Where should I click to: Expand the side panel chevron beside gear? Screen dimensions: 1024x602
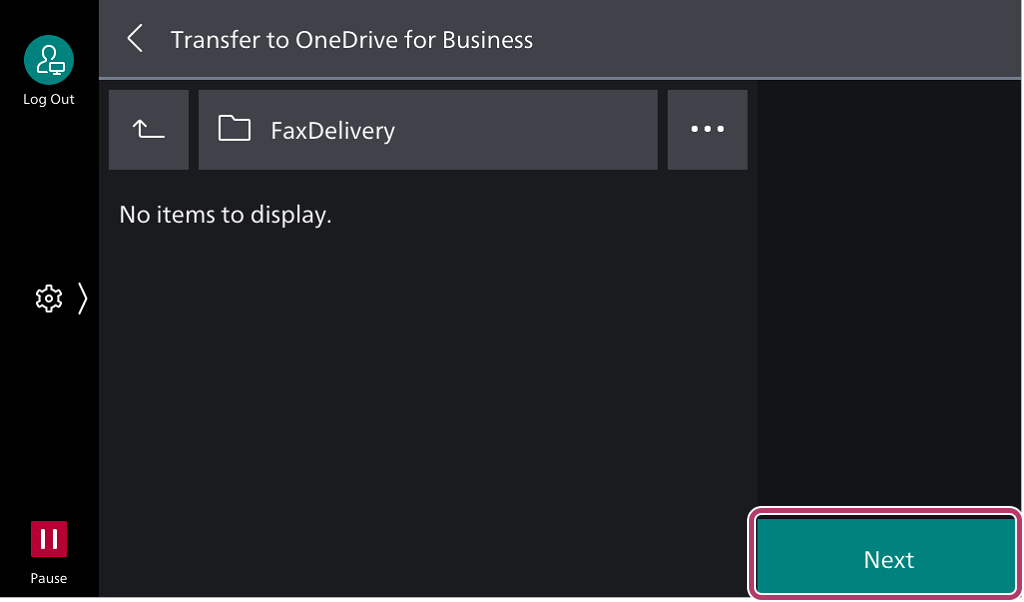(x=82, y=298)
